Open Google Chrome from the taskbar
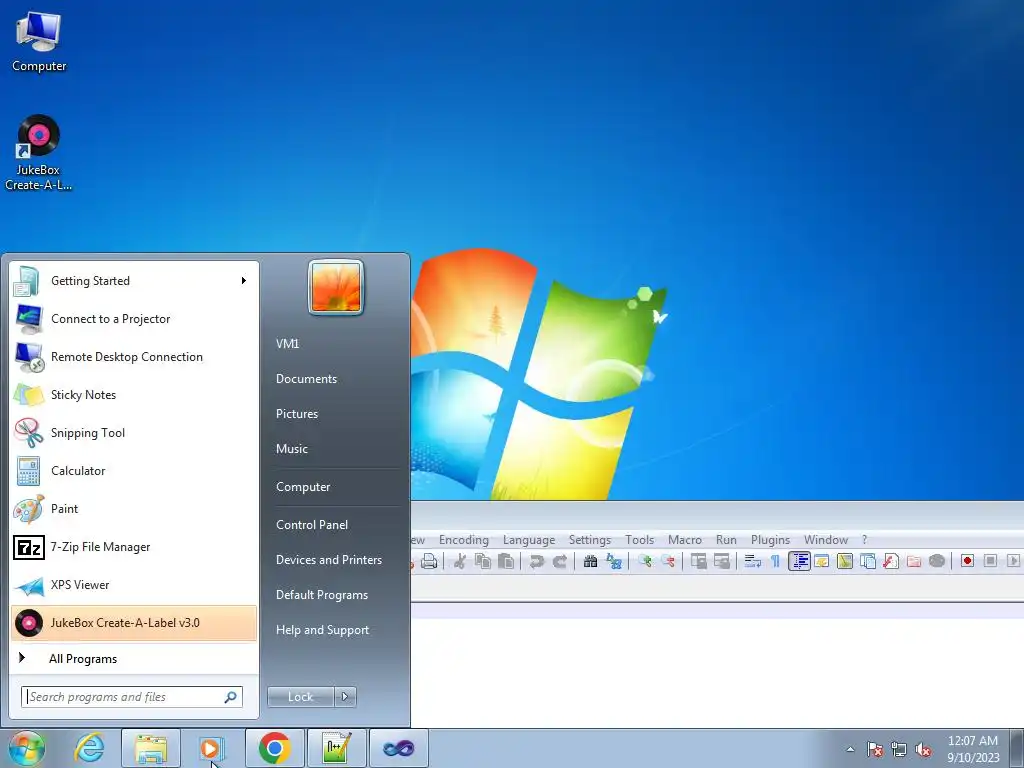Image resolution: width=1024 pixels, height=768 pixels. click(x=275, y=748)
